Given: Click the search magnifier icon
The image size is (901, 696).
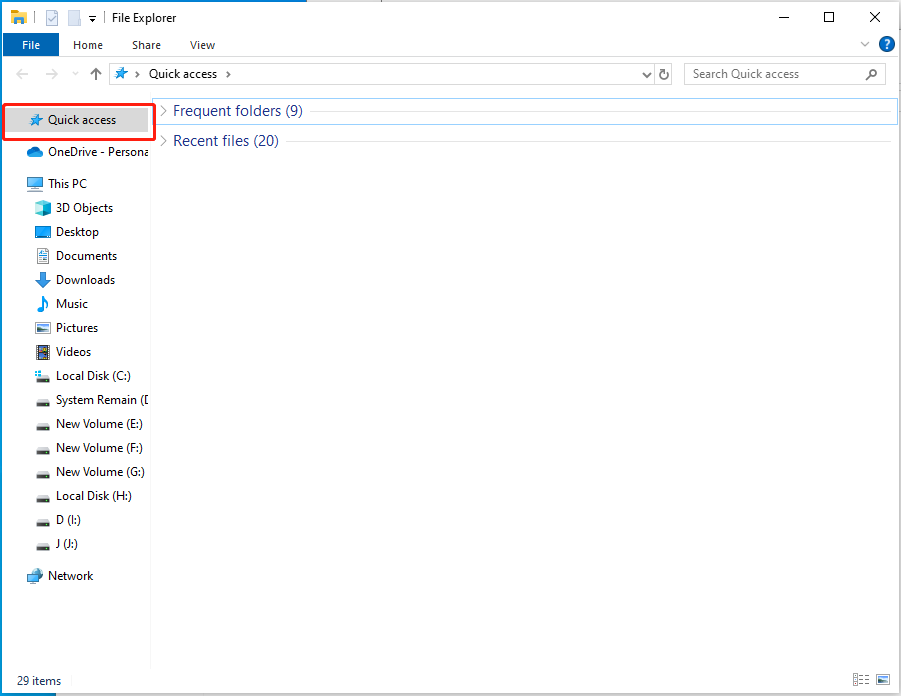Looking at the screenshot, I should point(871,74).
